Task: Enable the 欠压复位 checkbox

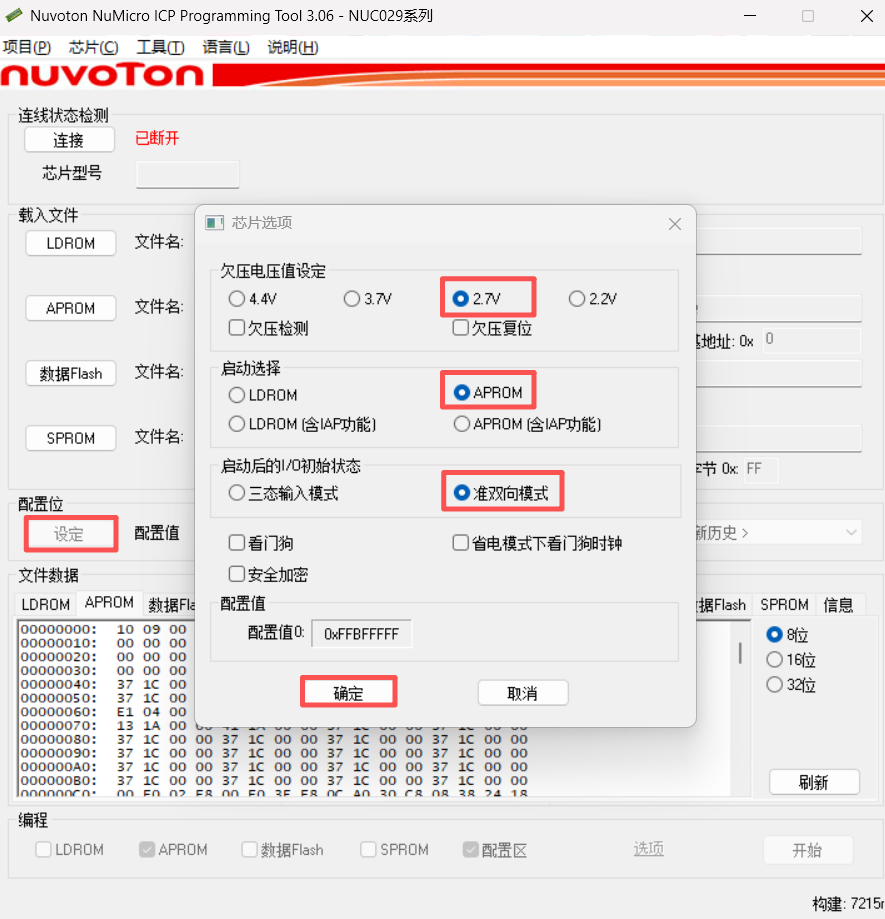Action: click(461, 327)
